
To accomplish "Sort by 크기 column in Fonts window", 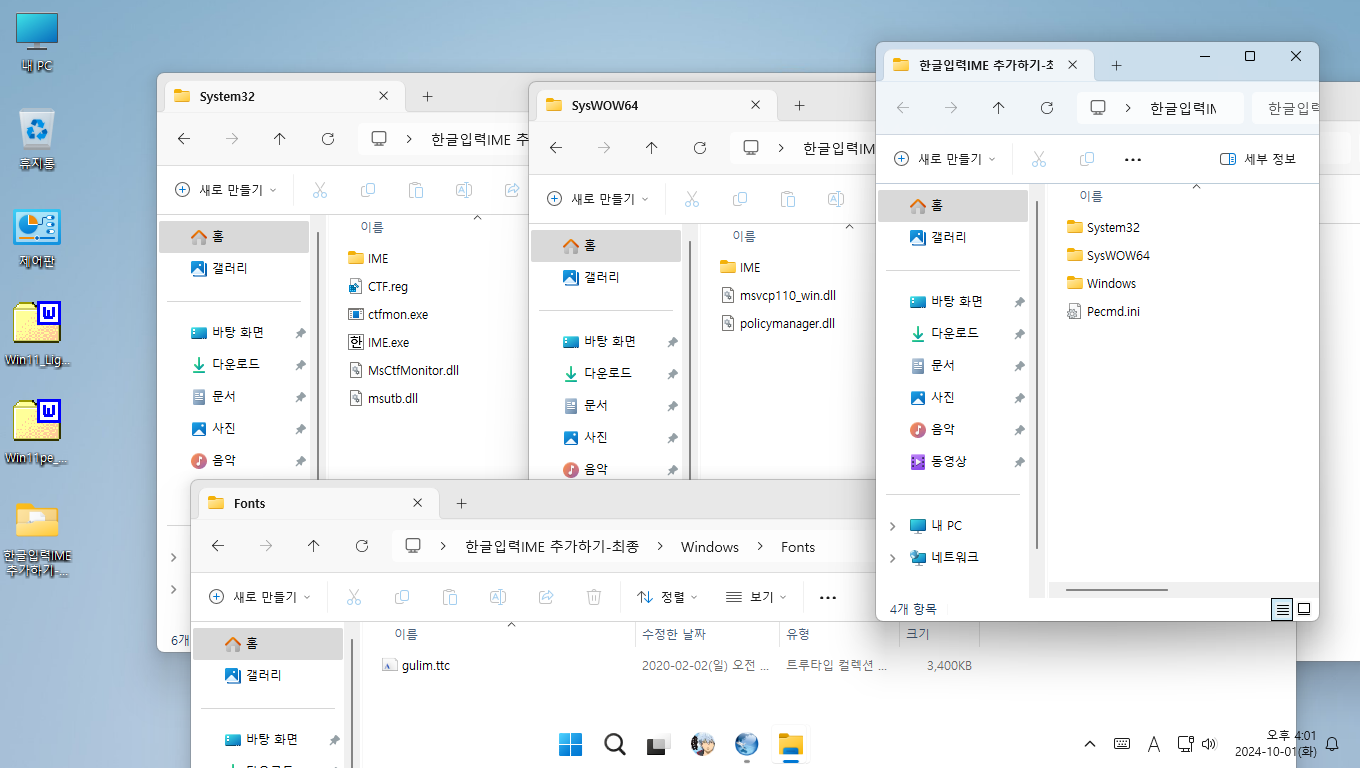I will pyautogui.click(x=939, y=634).
